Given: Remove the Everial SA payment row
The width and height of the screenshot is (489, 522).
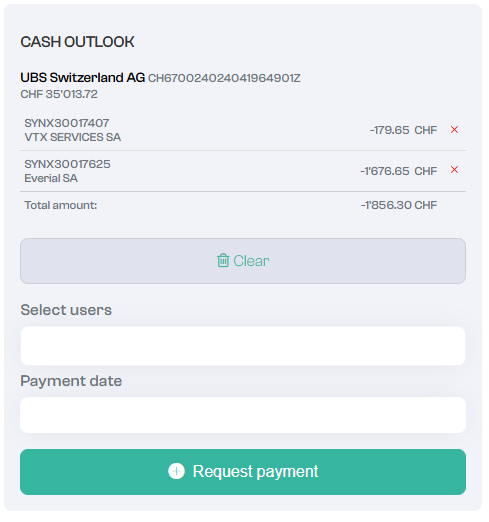Looking at the screenshot, I should coord(454,170).
